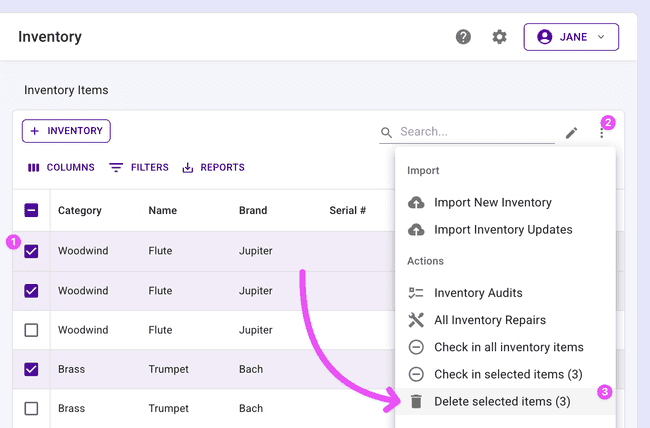
Task: Sort by Name column header
Action: (162, 211)
